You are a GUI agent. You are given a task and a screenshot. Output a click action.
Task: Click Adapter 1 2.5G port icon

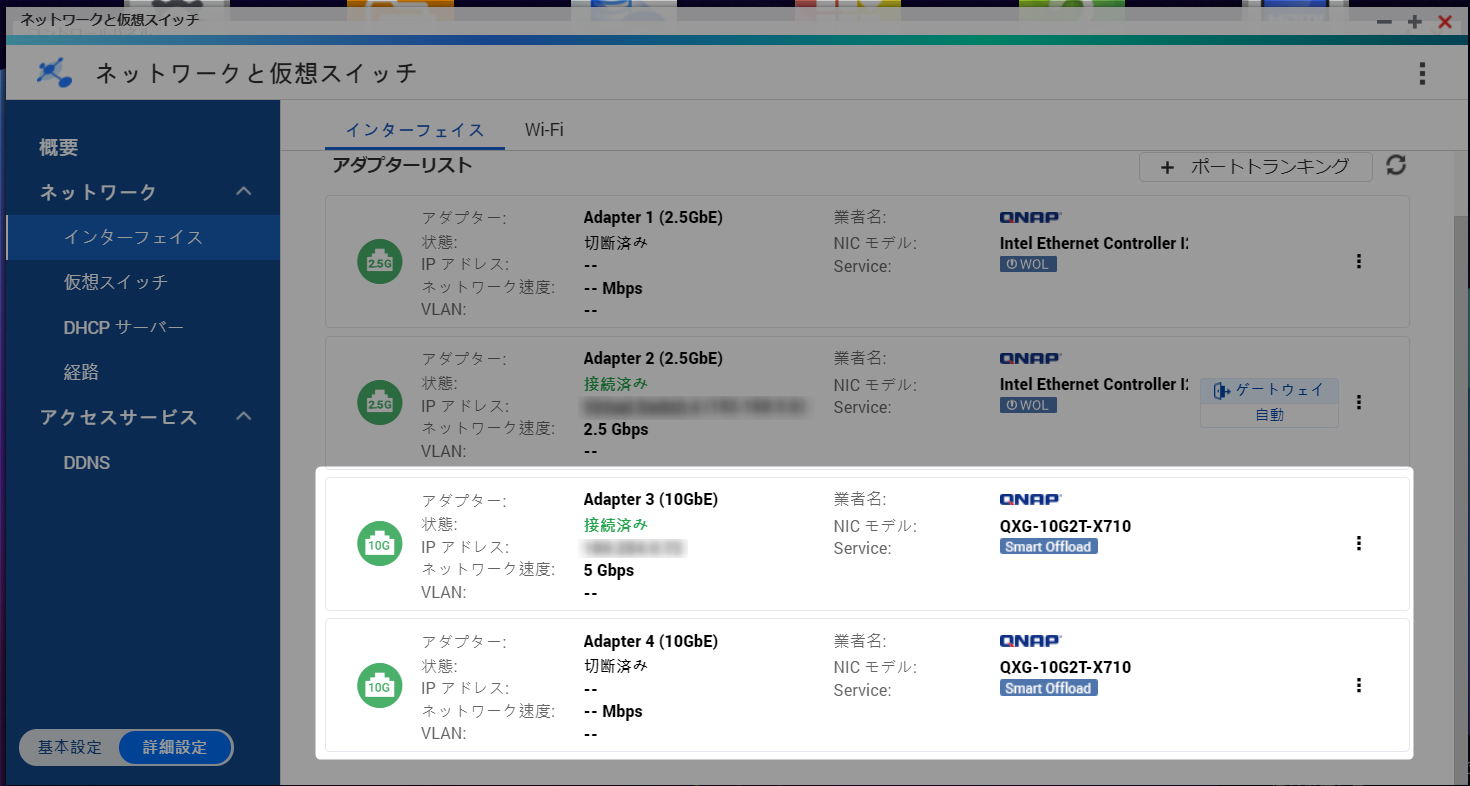pyautogui.click(x=379, y=262)
